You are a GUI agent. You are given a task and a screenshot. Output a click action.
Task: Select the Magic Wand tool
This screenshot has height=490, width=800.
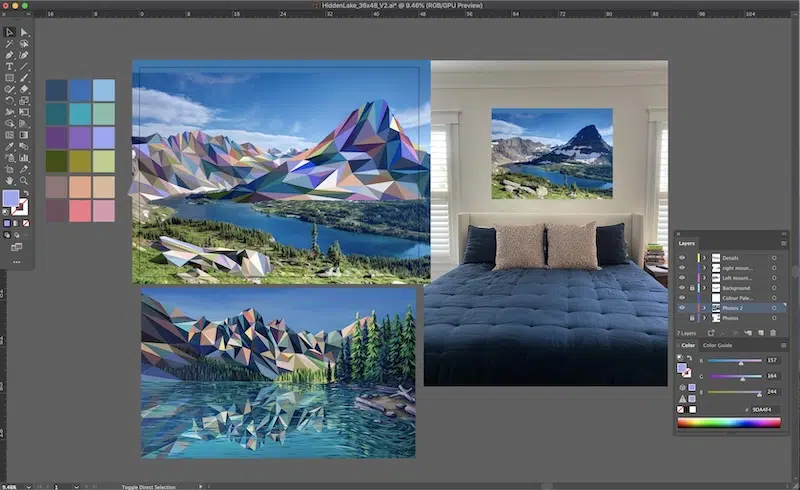tap(9, 43)
